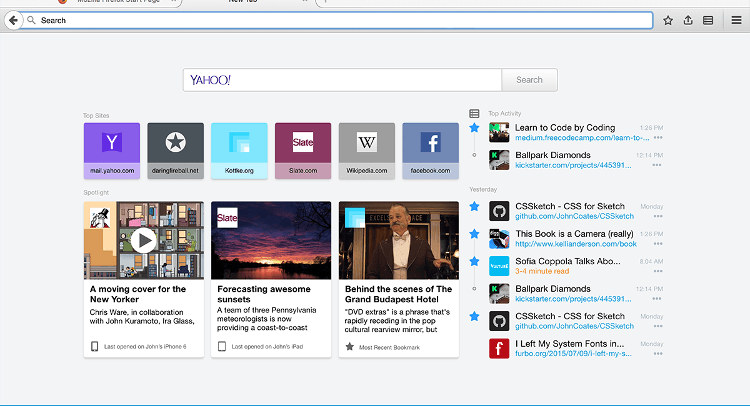This screenshot has height=406, width=750.
Task: Toggle star on Learn to Code entry
Action: click(475, 128)
